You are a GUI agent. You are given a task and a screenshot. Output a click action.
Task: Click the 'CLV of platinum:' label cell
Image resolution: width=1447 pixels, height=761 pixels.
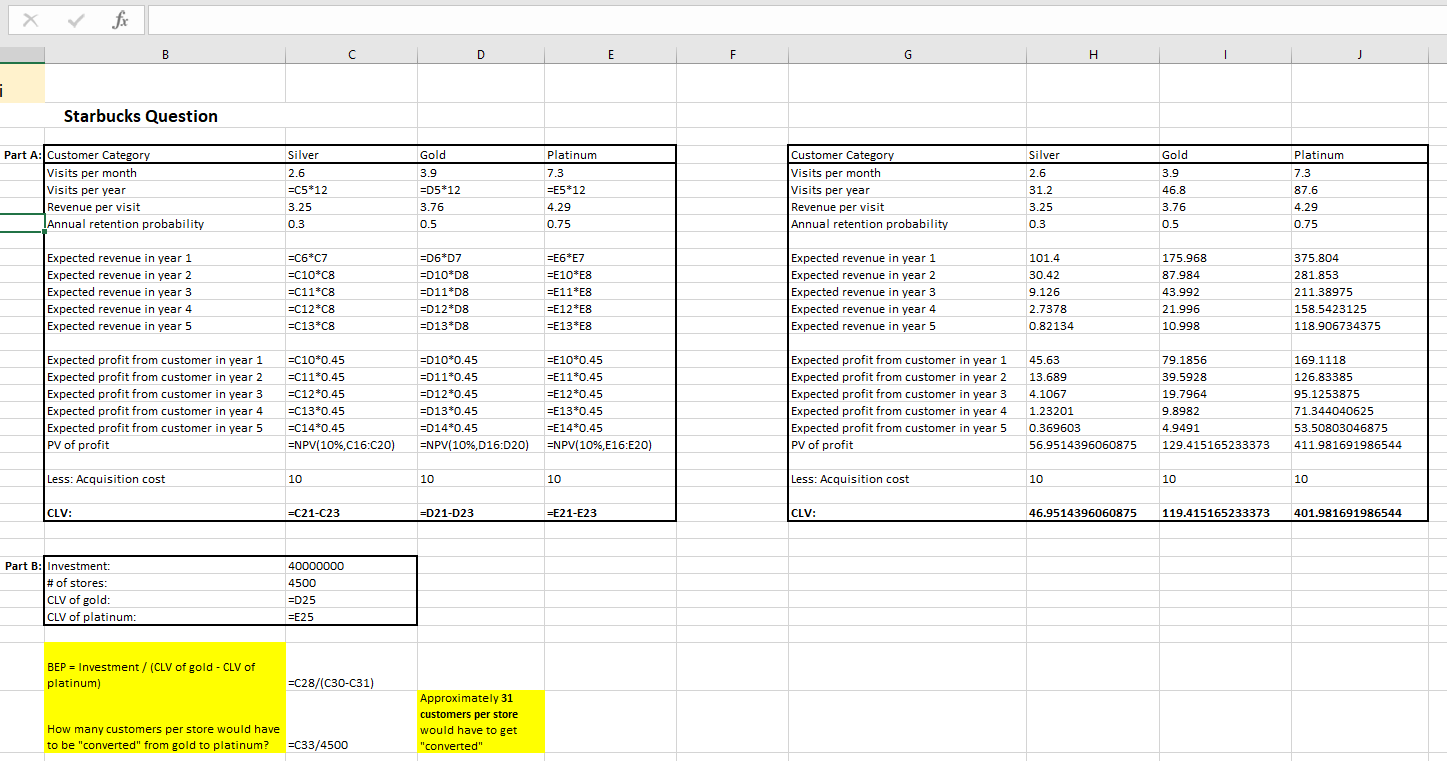pos(165,616)
